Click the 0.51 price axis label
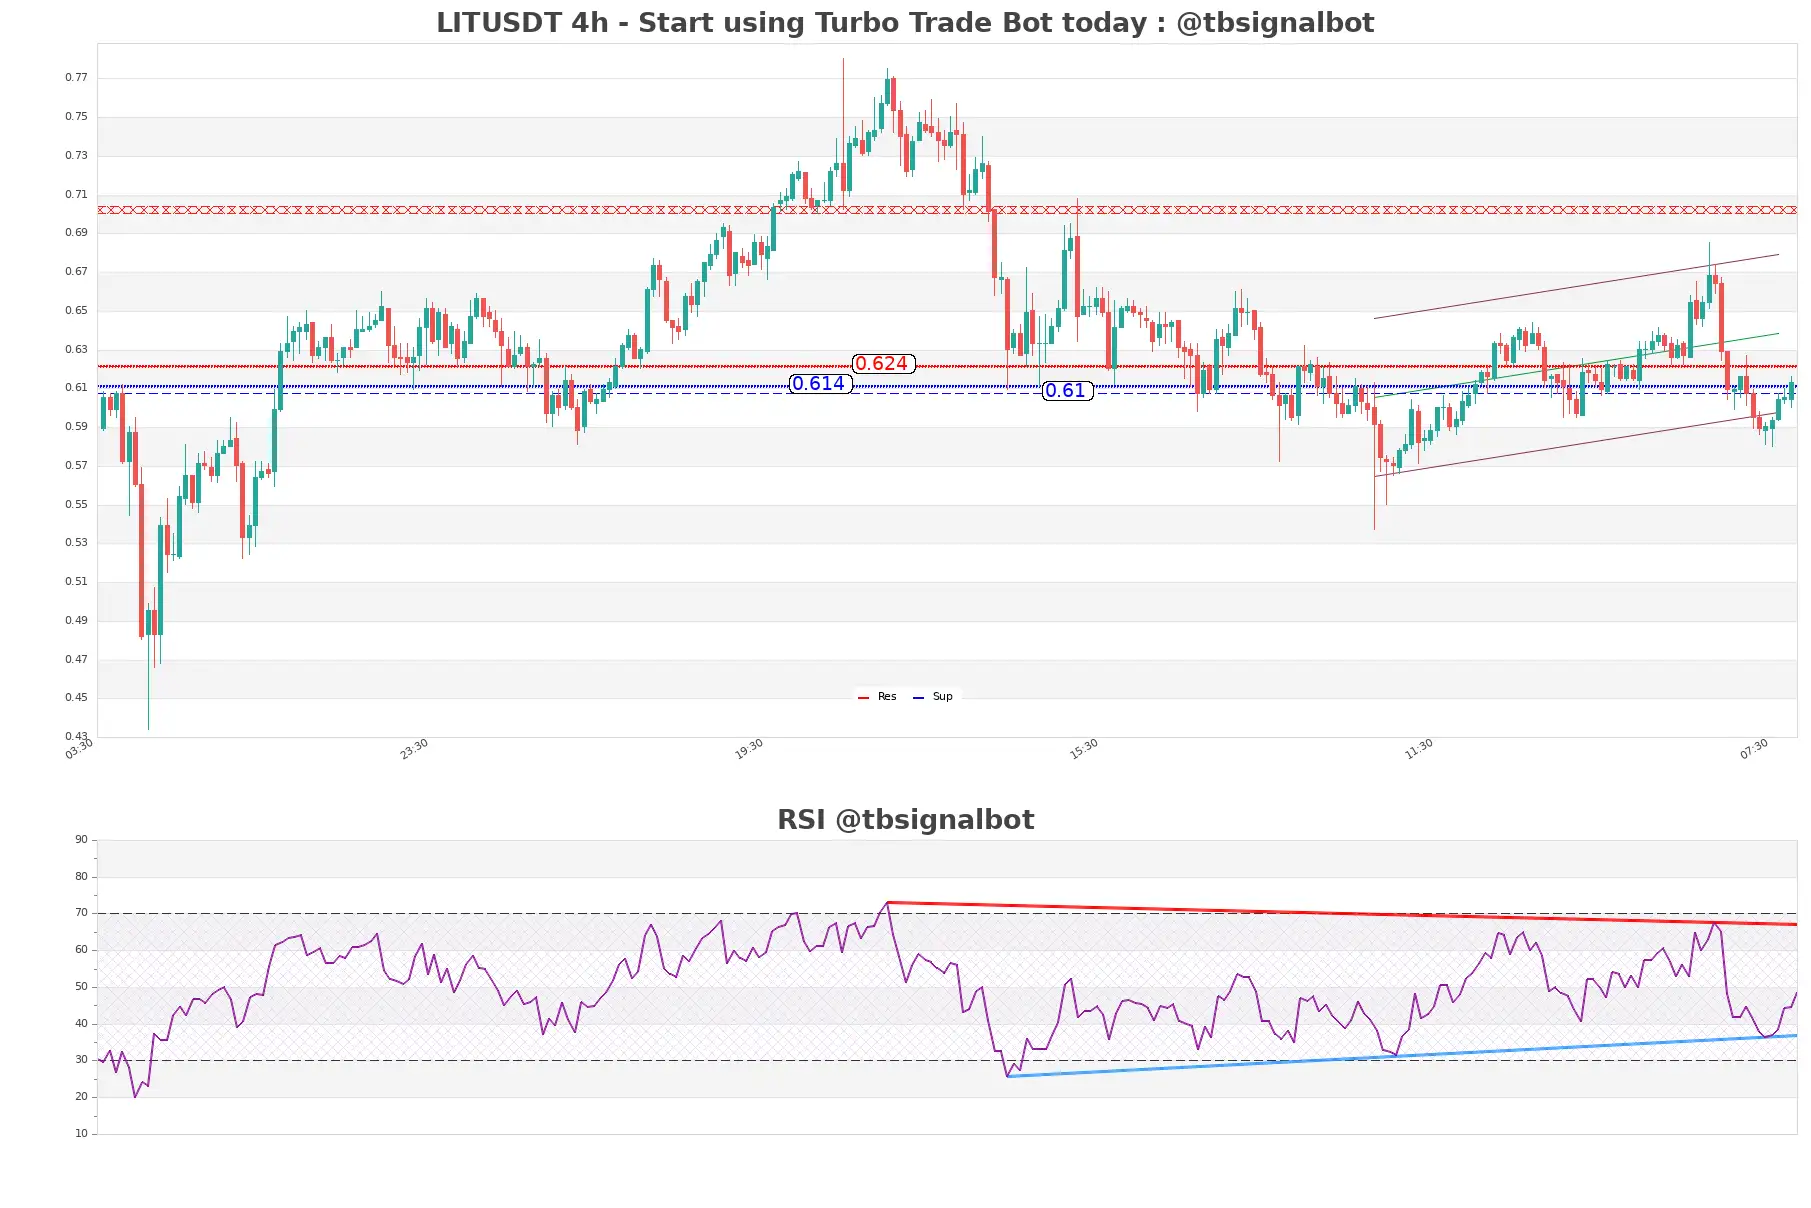Screen dimensions: 1811x1208 click(76, 582)
